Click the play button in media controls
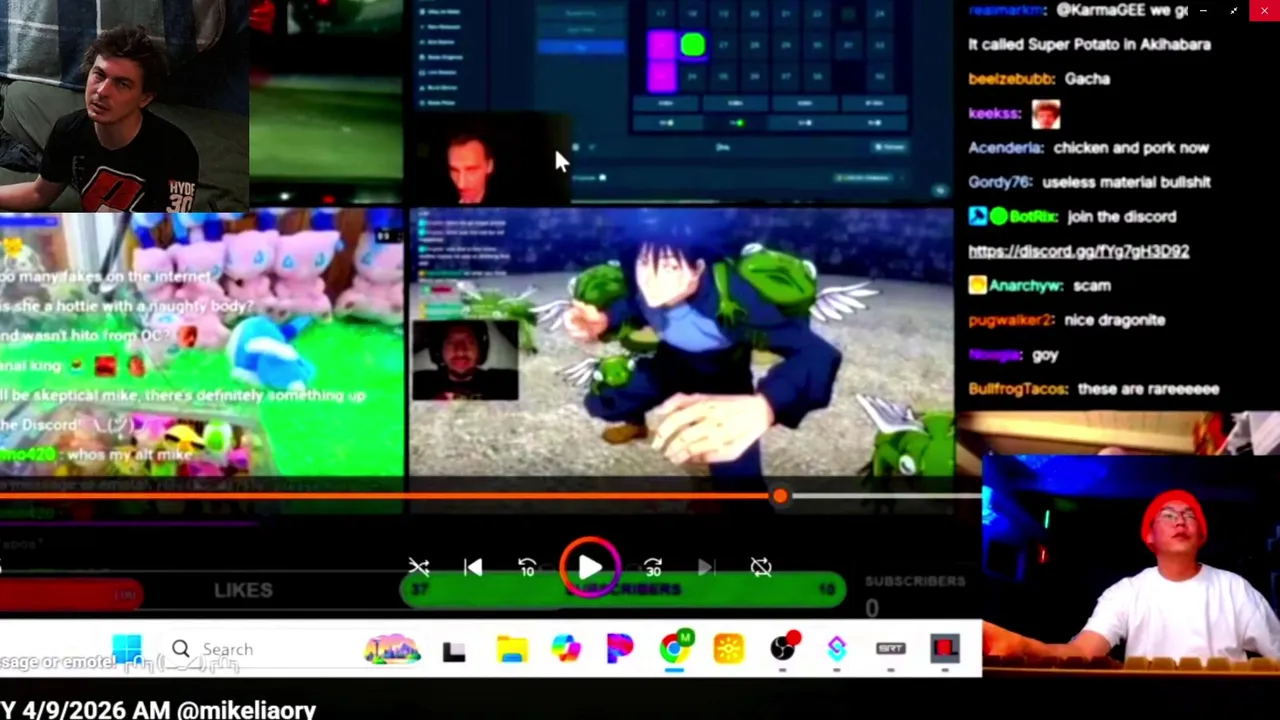This screenshot has height=720, width=1280. point(590,568)
